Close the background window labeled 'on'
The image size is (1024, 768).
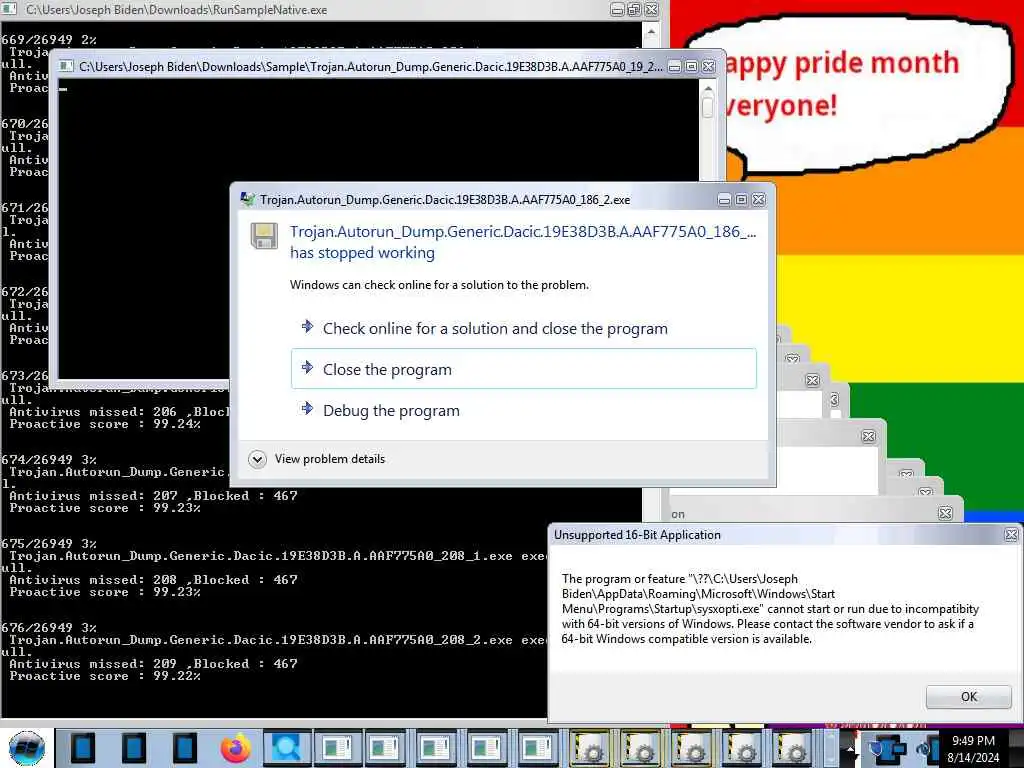click(x=945, y=513)
